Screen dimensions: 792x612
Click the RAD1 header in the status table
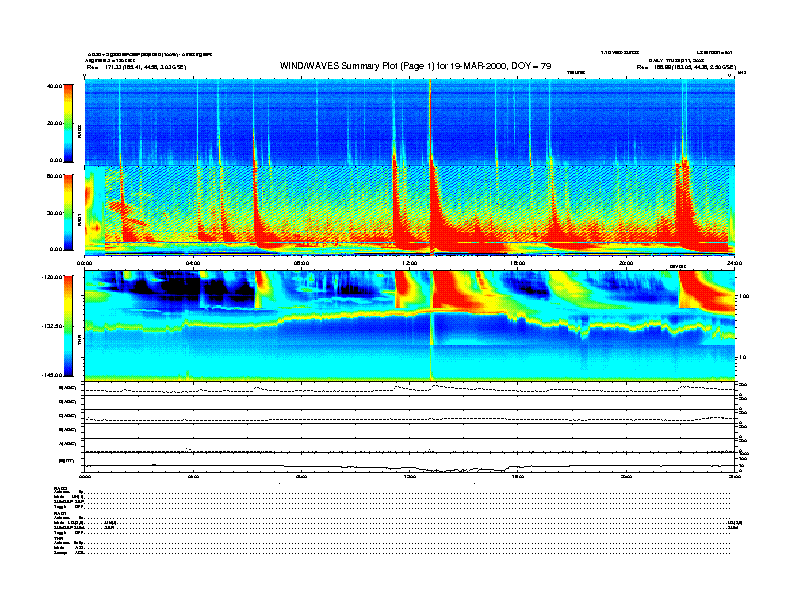(61, 513)
